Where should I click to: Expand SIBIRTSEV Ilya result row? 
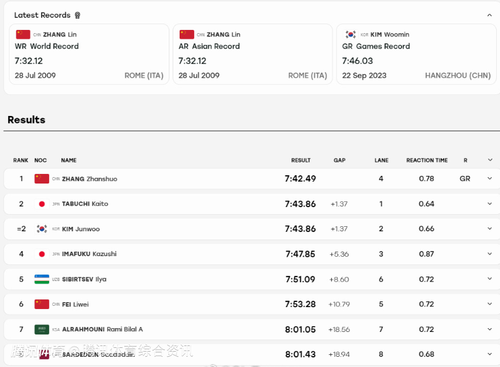point(489,279)
